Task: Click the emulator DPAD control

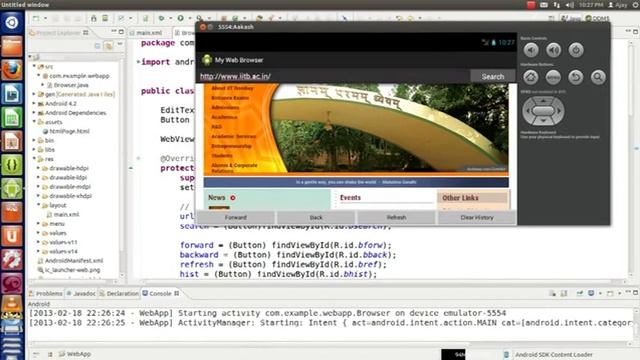Action: [x=543, y=111]
